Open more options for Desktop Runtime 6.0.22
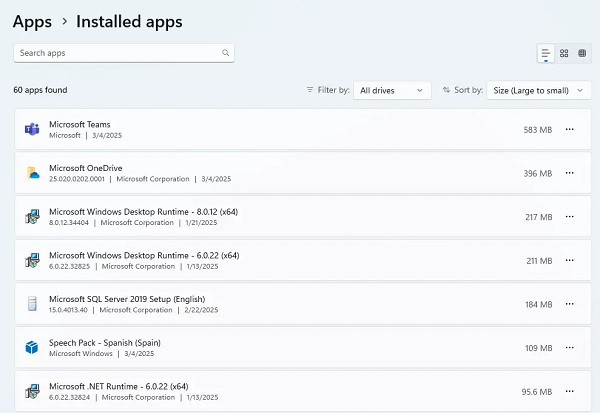The image size is (600, 413). [569, 260]
